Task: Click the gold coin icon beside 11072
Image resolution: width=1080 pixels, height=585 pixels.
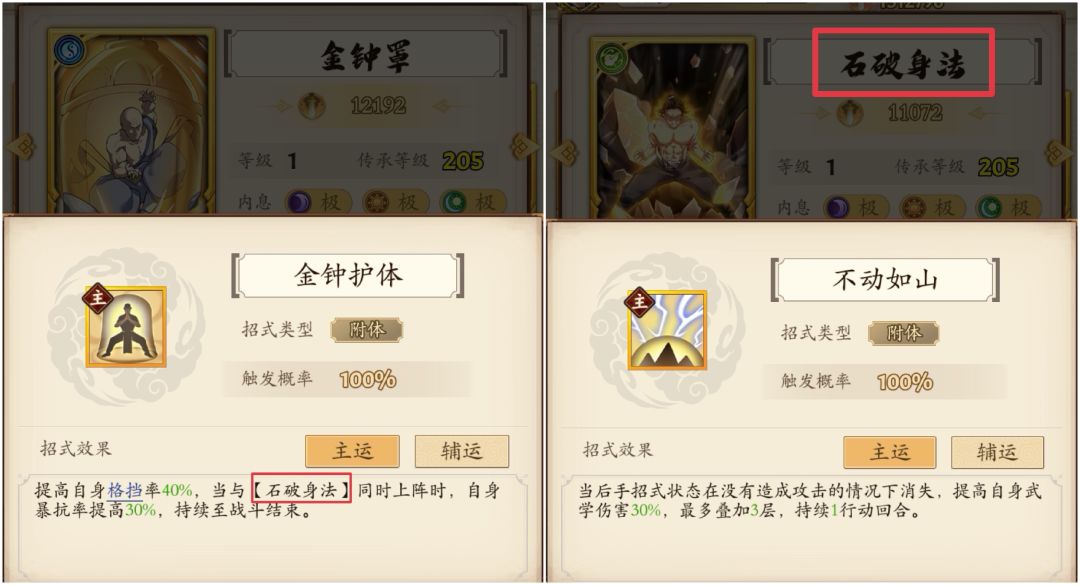Action: (850, 112)
